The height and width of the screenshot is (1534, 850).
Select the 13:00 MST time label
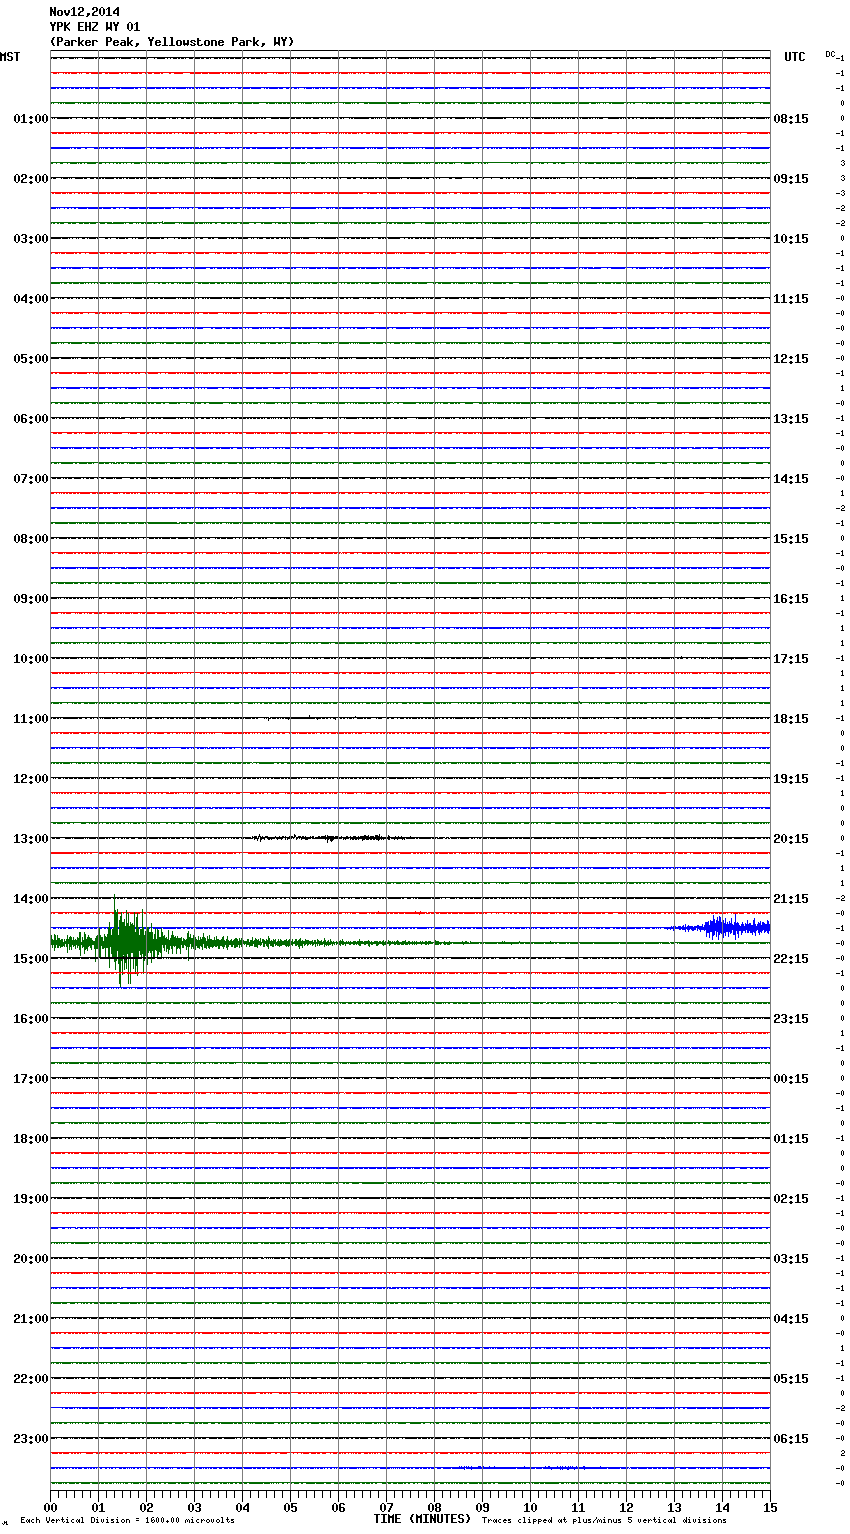tap(30, 839)
